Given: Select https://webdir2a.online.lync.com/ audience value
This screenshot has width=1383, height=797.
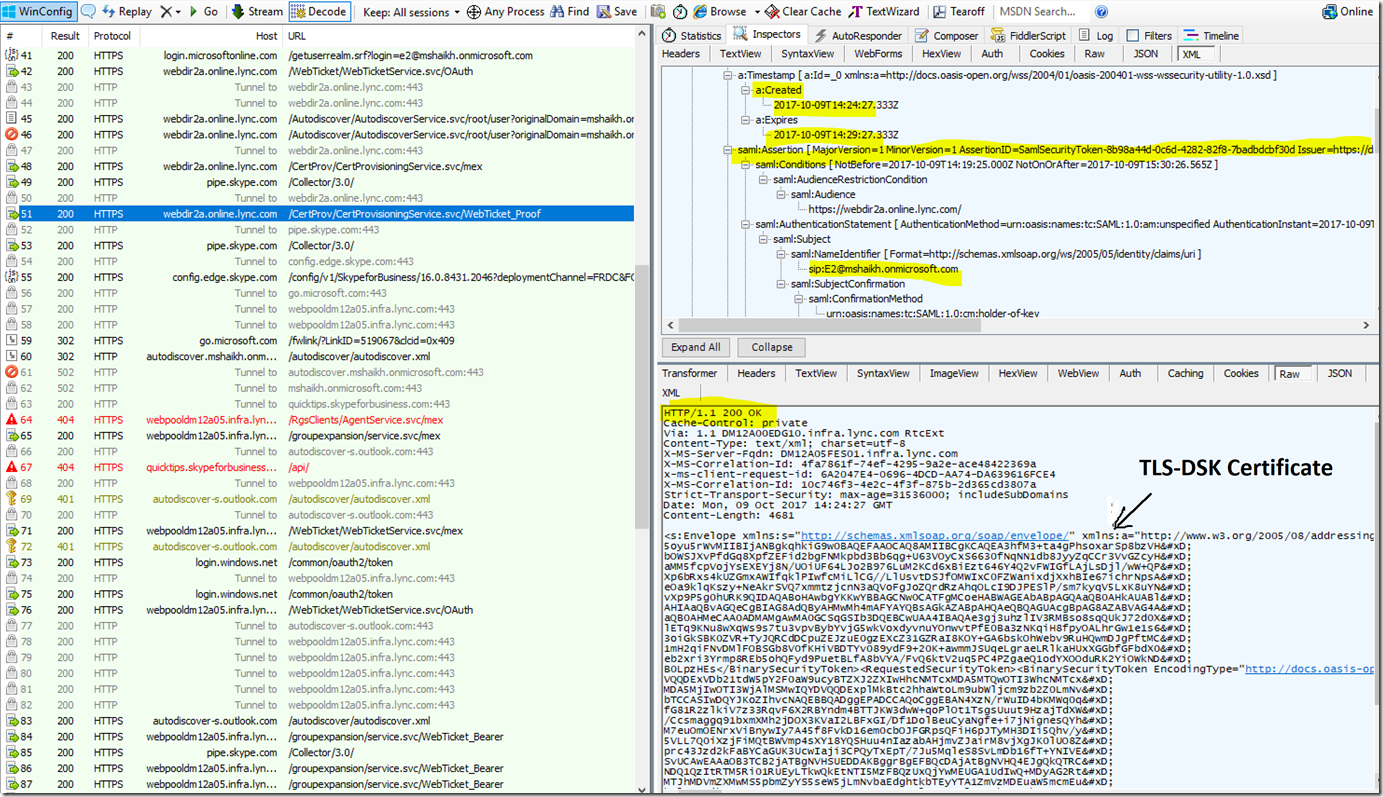Looking at the screenshot, I should tap(885, 210).
